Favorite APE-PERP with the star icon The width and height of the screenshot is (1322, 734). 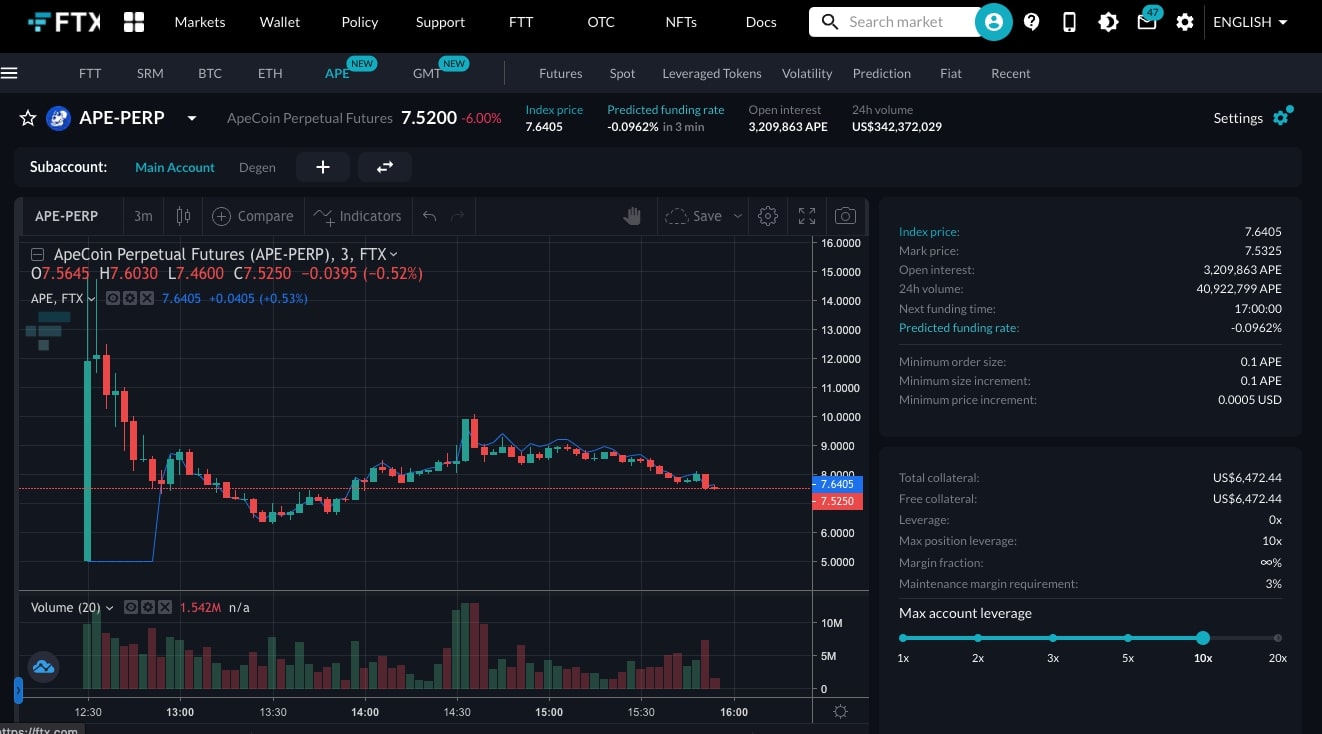(x=28, y=118)
